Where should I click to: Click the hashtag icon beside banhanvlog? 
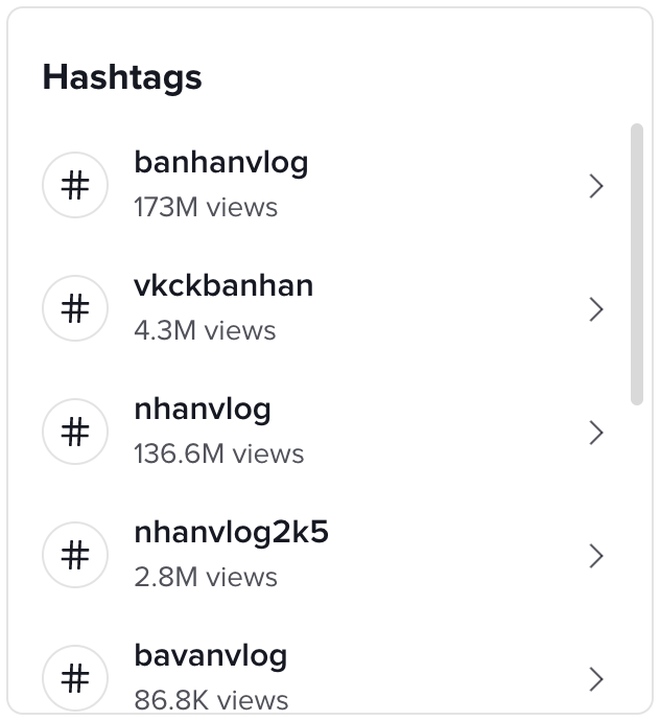point(75,185)
